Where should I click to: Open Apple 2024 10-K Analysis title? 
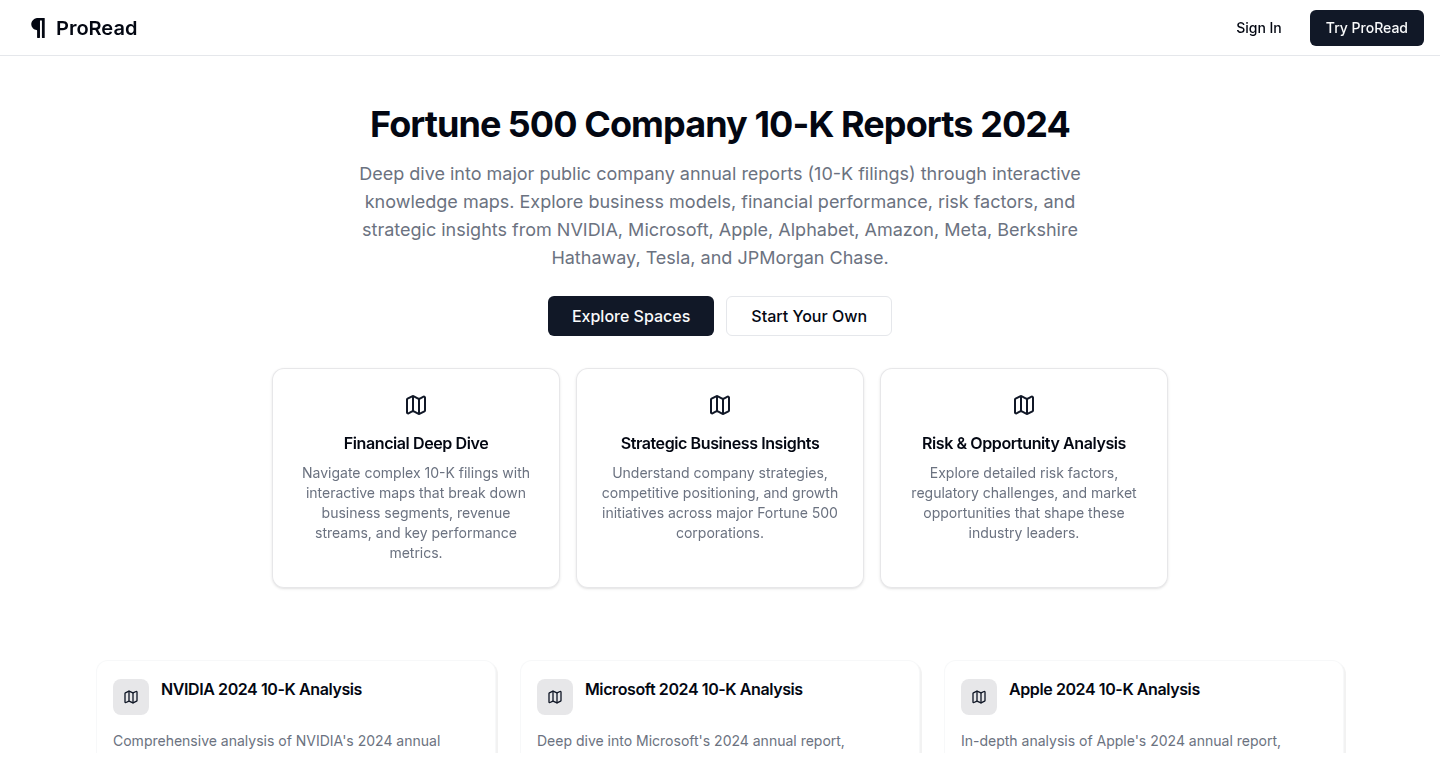[1104, 689]
